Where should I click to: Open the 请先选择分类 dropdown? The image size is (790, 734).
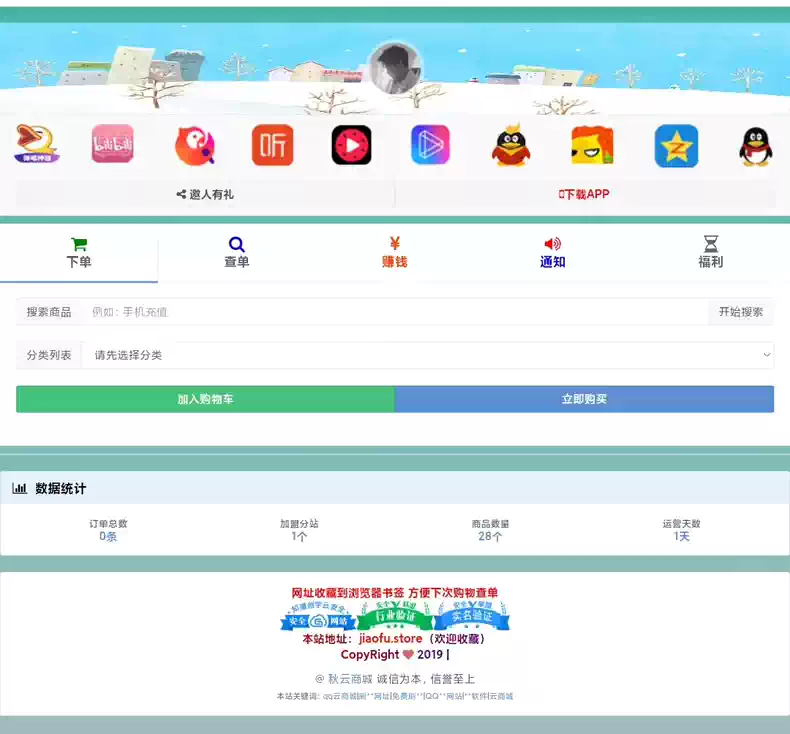[x=428, y=356]
